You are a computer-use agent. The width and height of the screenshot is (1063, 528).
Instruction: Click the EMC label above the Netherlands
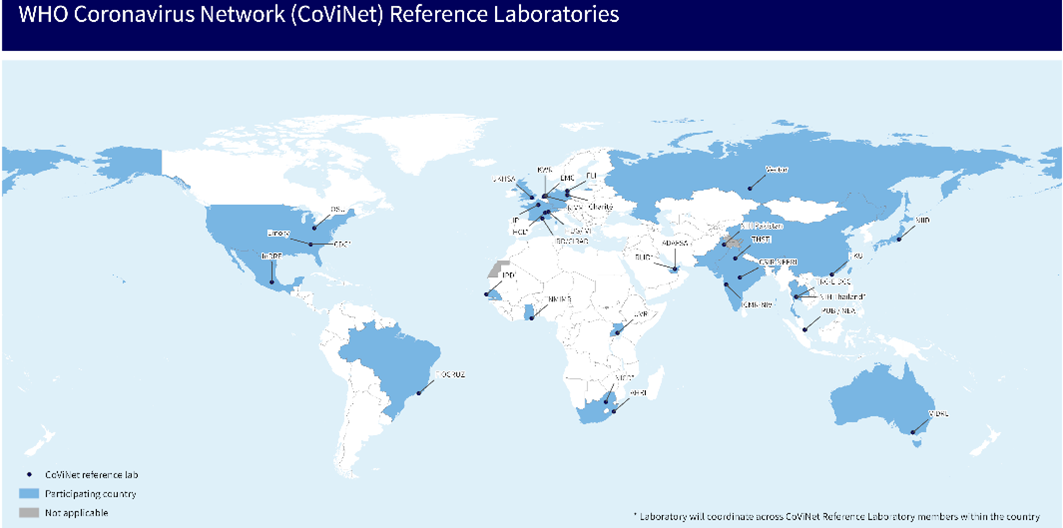pos(567,178)
